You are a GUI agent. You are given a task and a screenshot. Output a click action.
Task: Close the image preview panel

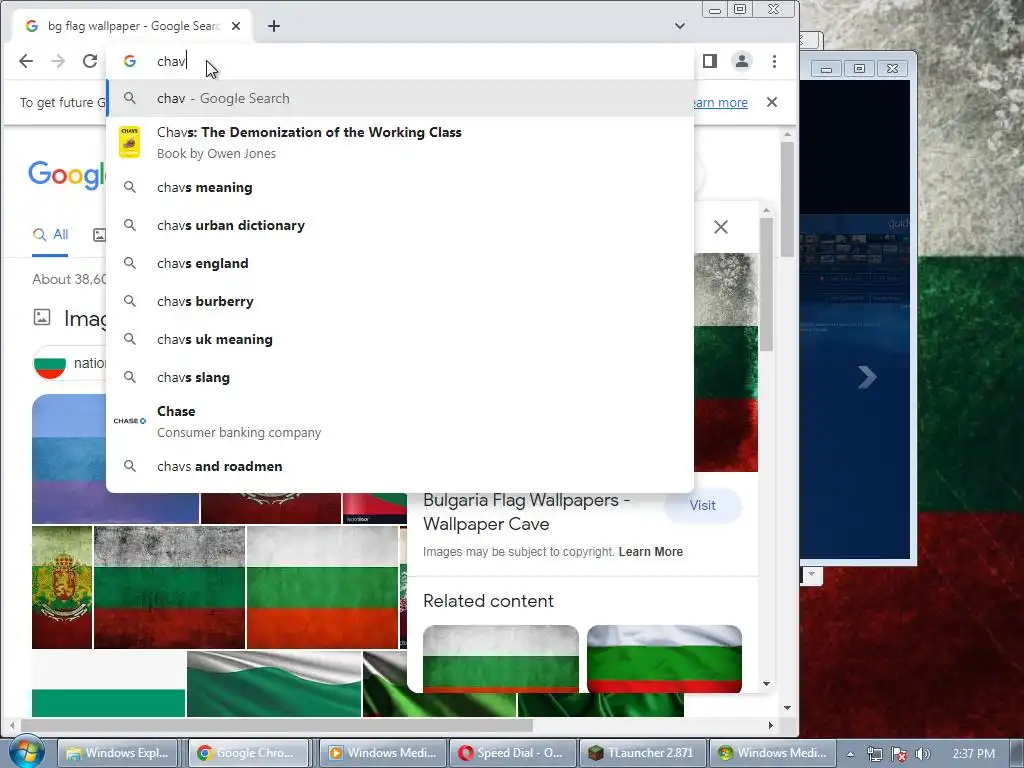pos(721,227)
